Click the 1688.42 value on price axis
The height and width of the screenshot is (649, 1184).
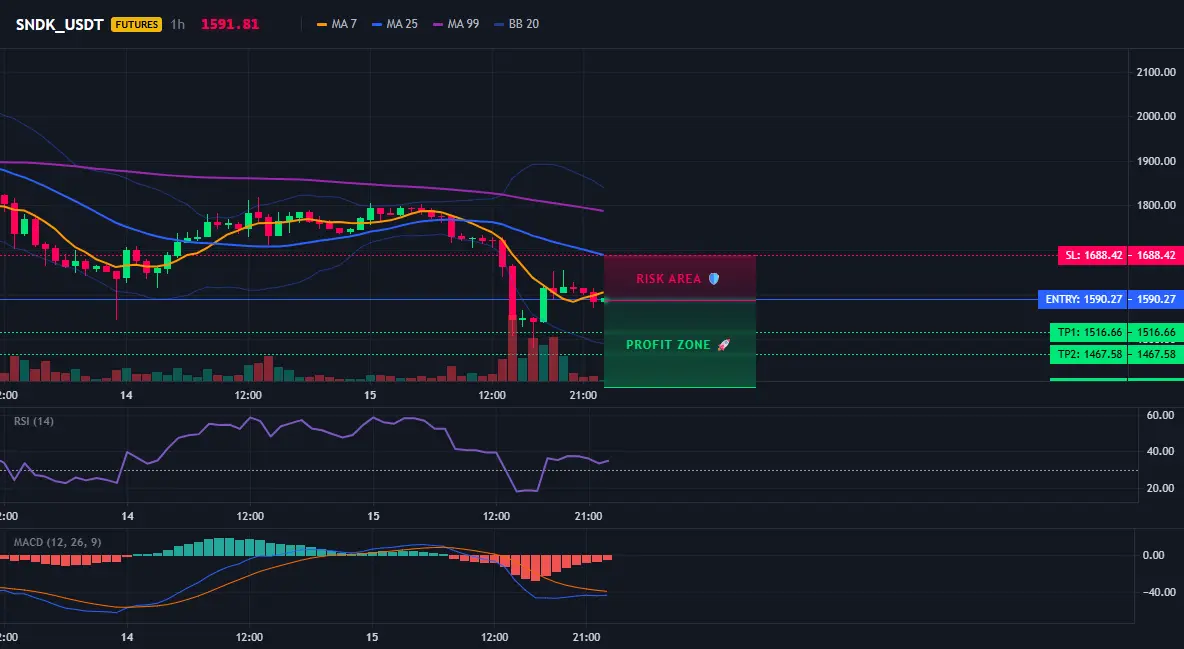(x=1156, y=255)
